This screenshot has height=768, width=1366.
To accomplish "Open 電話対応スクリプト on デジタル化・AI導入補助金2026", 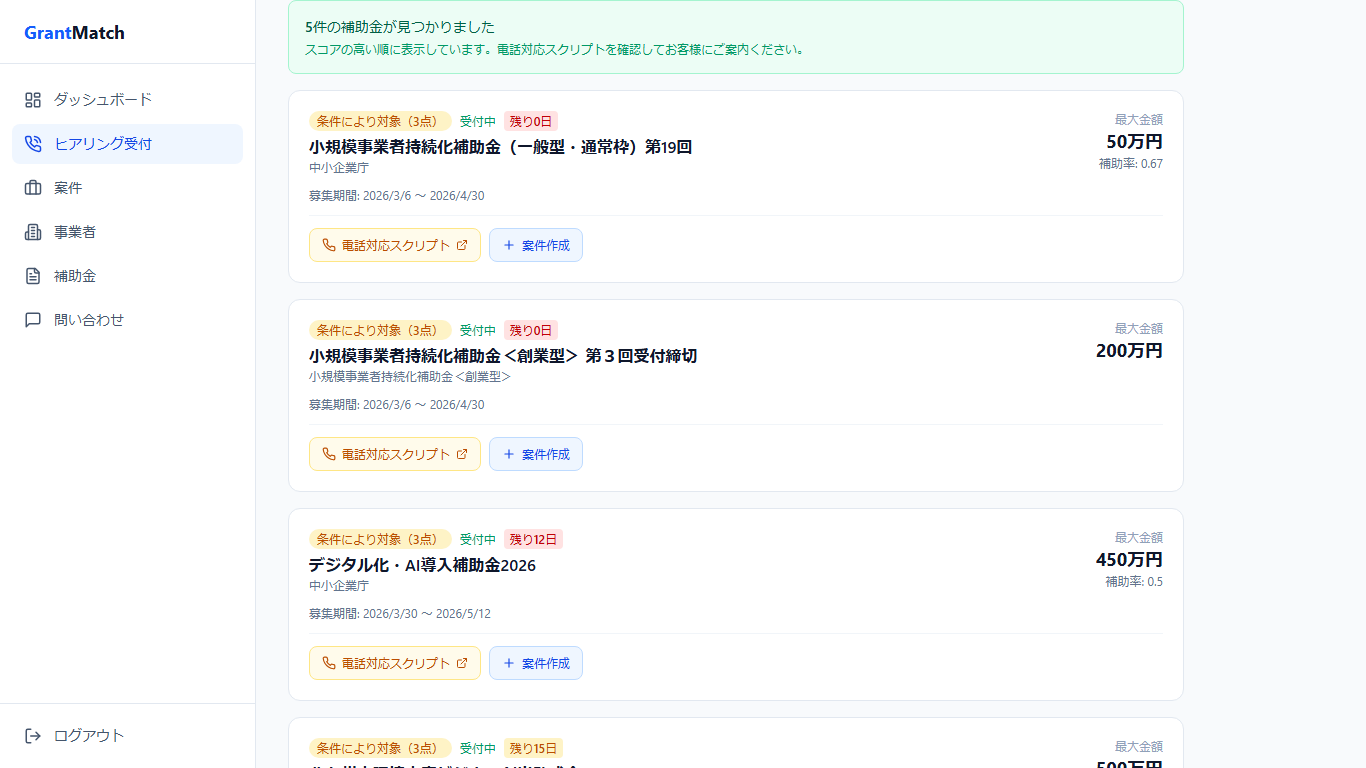I will [394, 662].
